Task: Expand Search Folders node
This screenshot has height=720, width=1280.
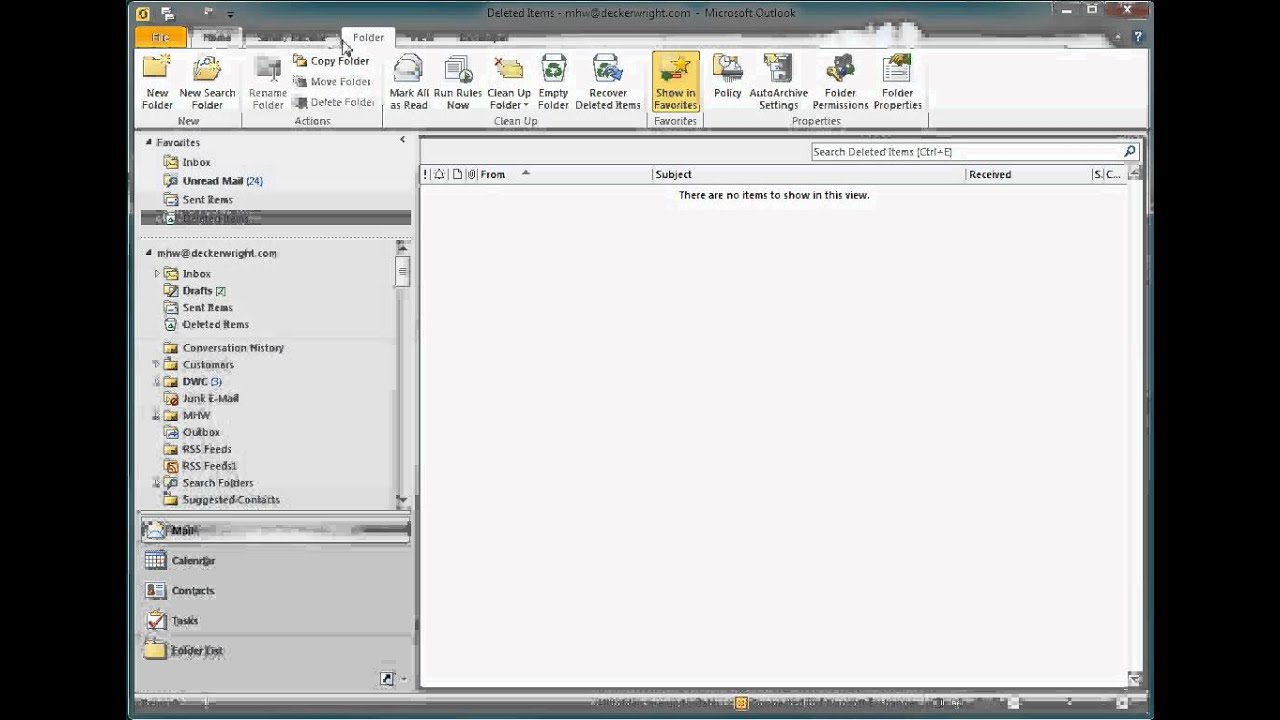Action: click(157, 483)
